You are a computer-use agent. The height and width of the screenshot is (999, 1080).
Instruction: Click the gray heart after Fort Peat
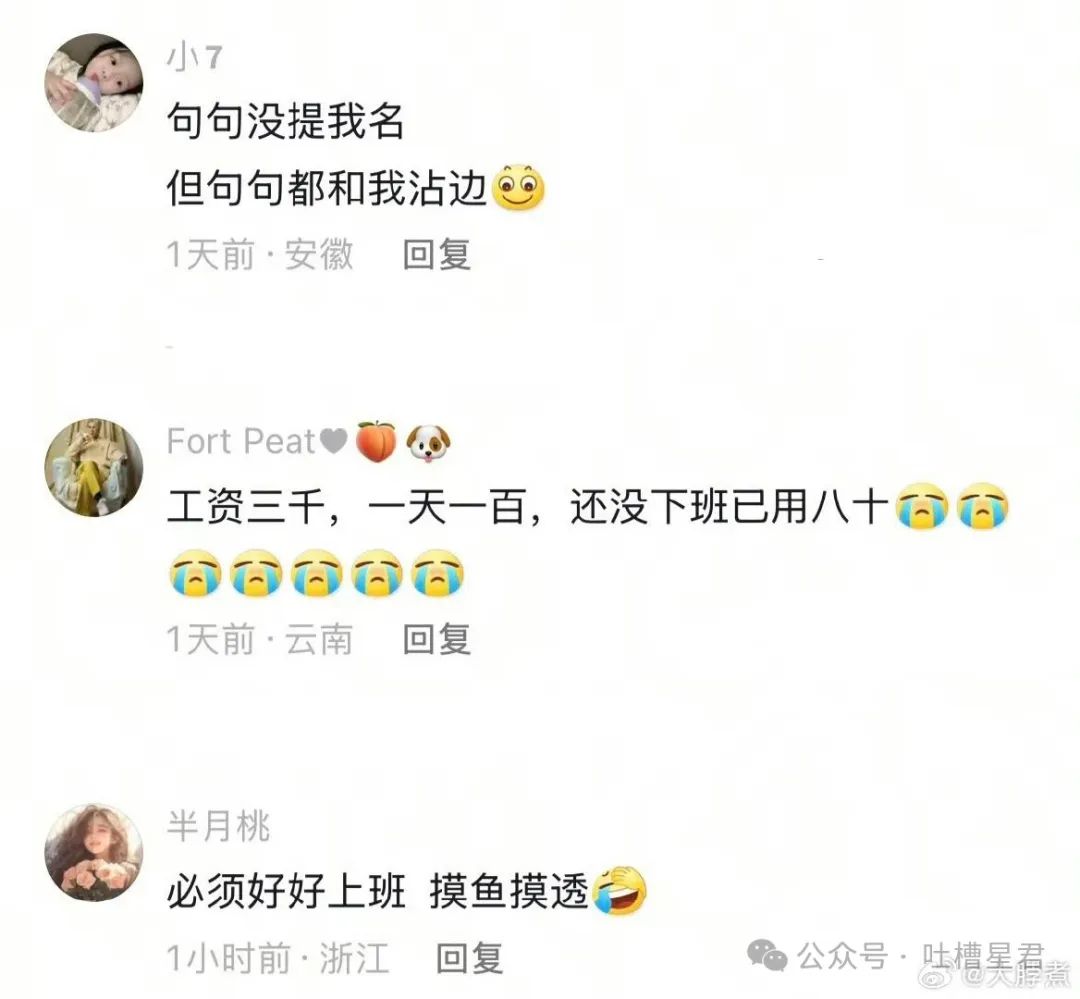[x=334, y=441]
